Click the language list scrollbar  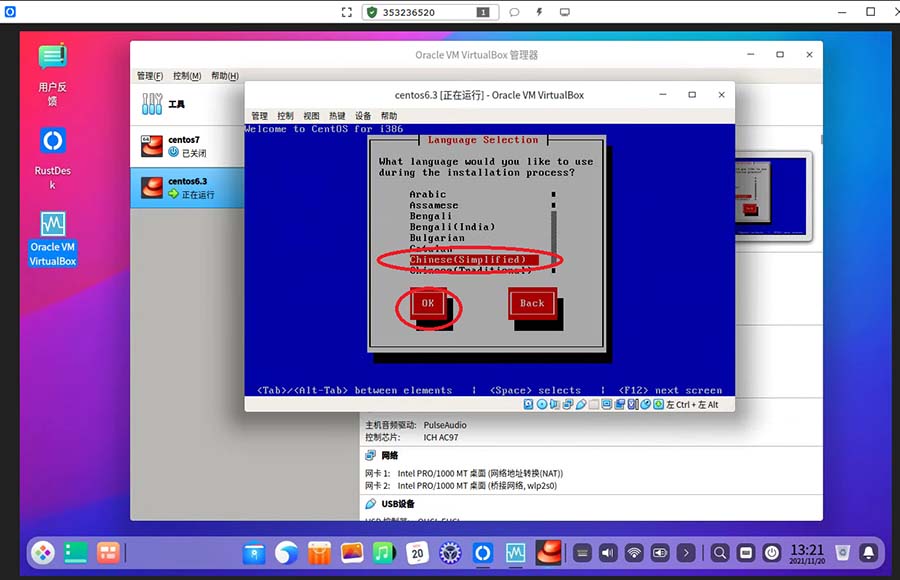(553, 233)
